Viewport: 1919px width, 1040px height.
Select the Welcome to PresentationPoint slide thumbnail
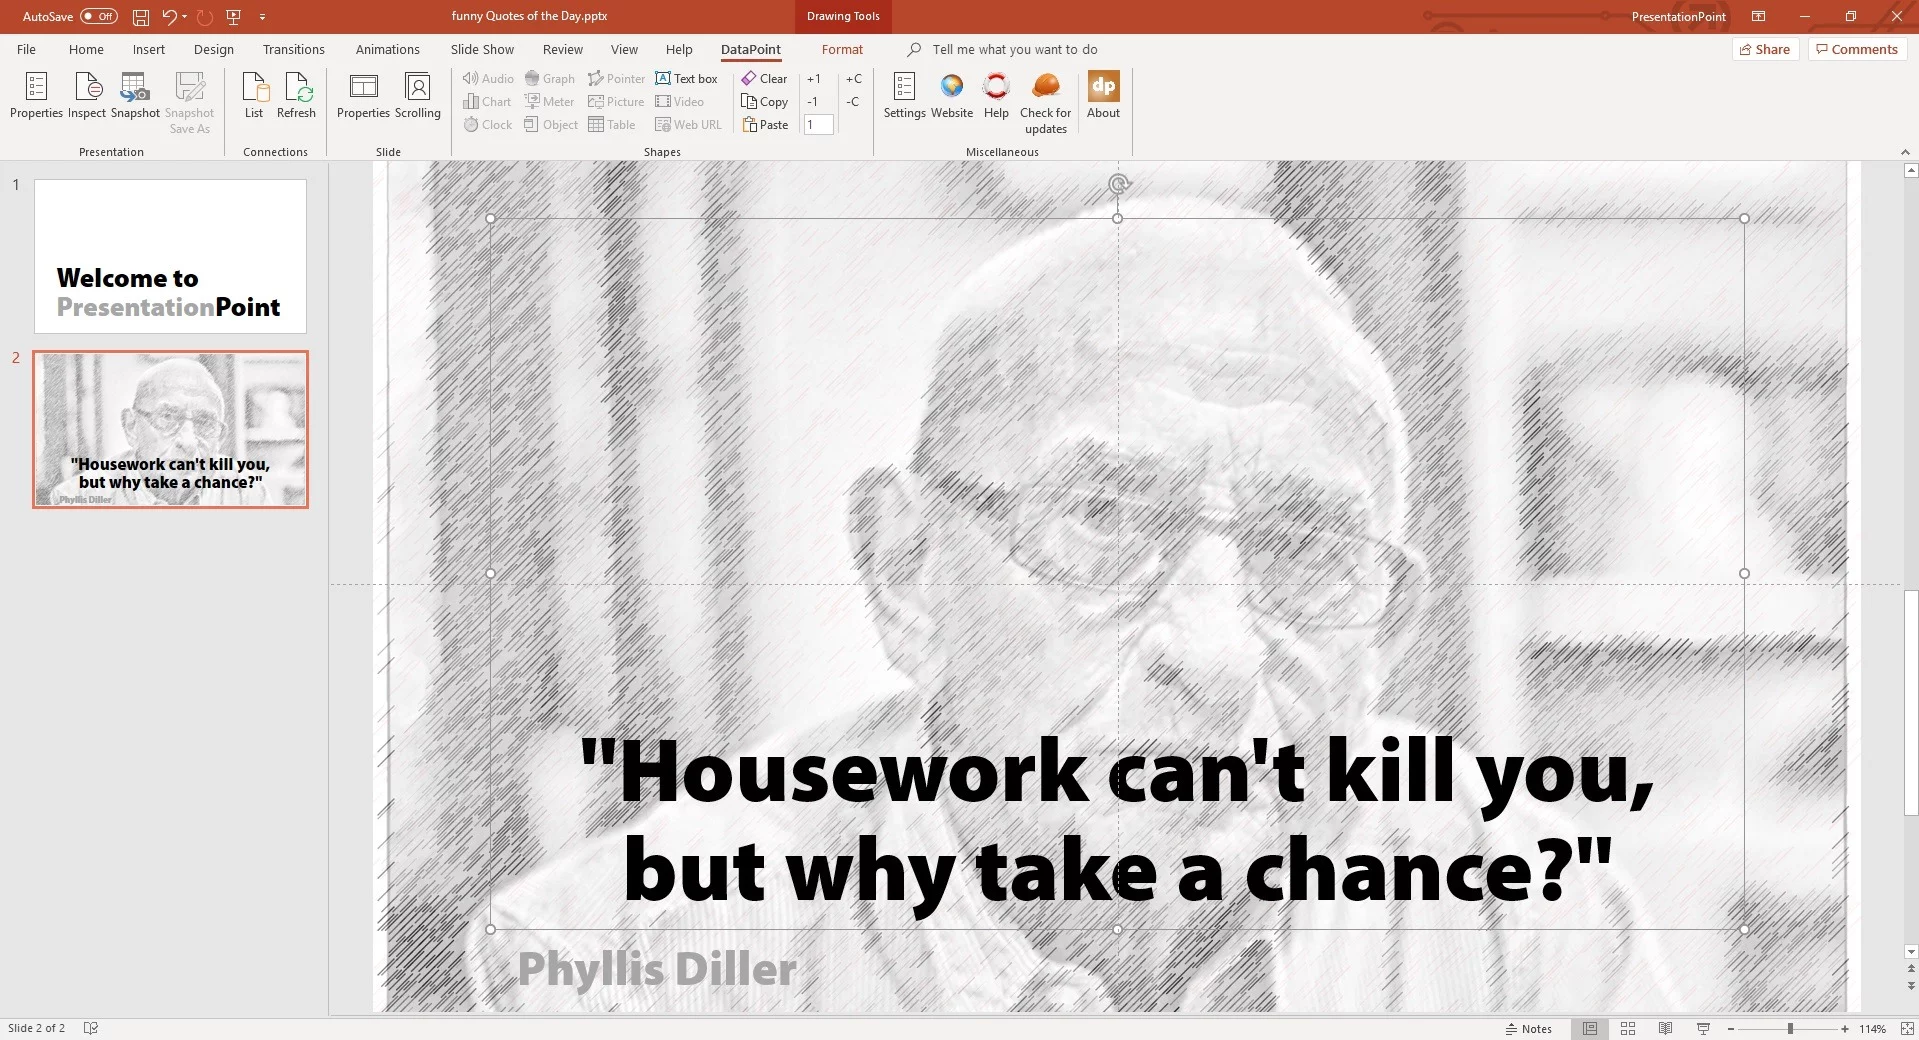pyautogui.click(x=170, y=256)
